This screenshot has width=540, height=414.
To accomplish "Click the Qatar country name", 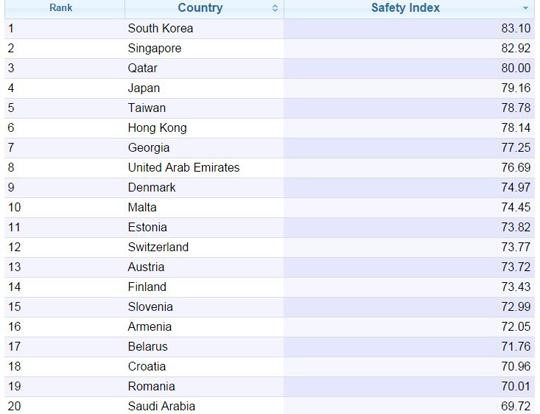I will click(143, 68).
